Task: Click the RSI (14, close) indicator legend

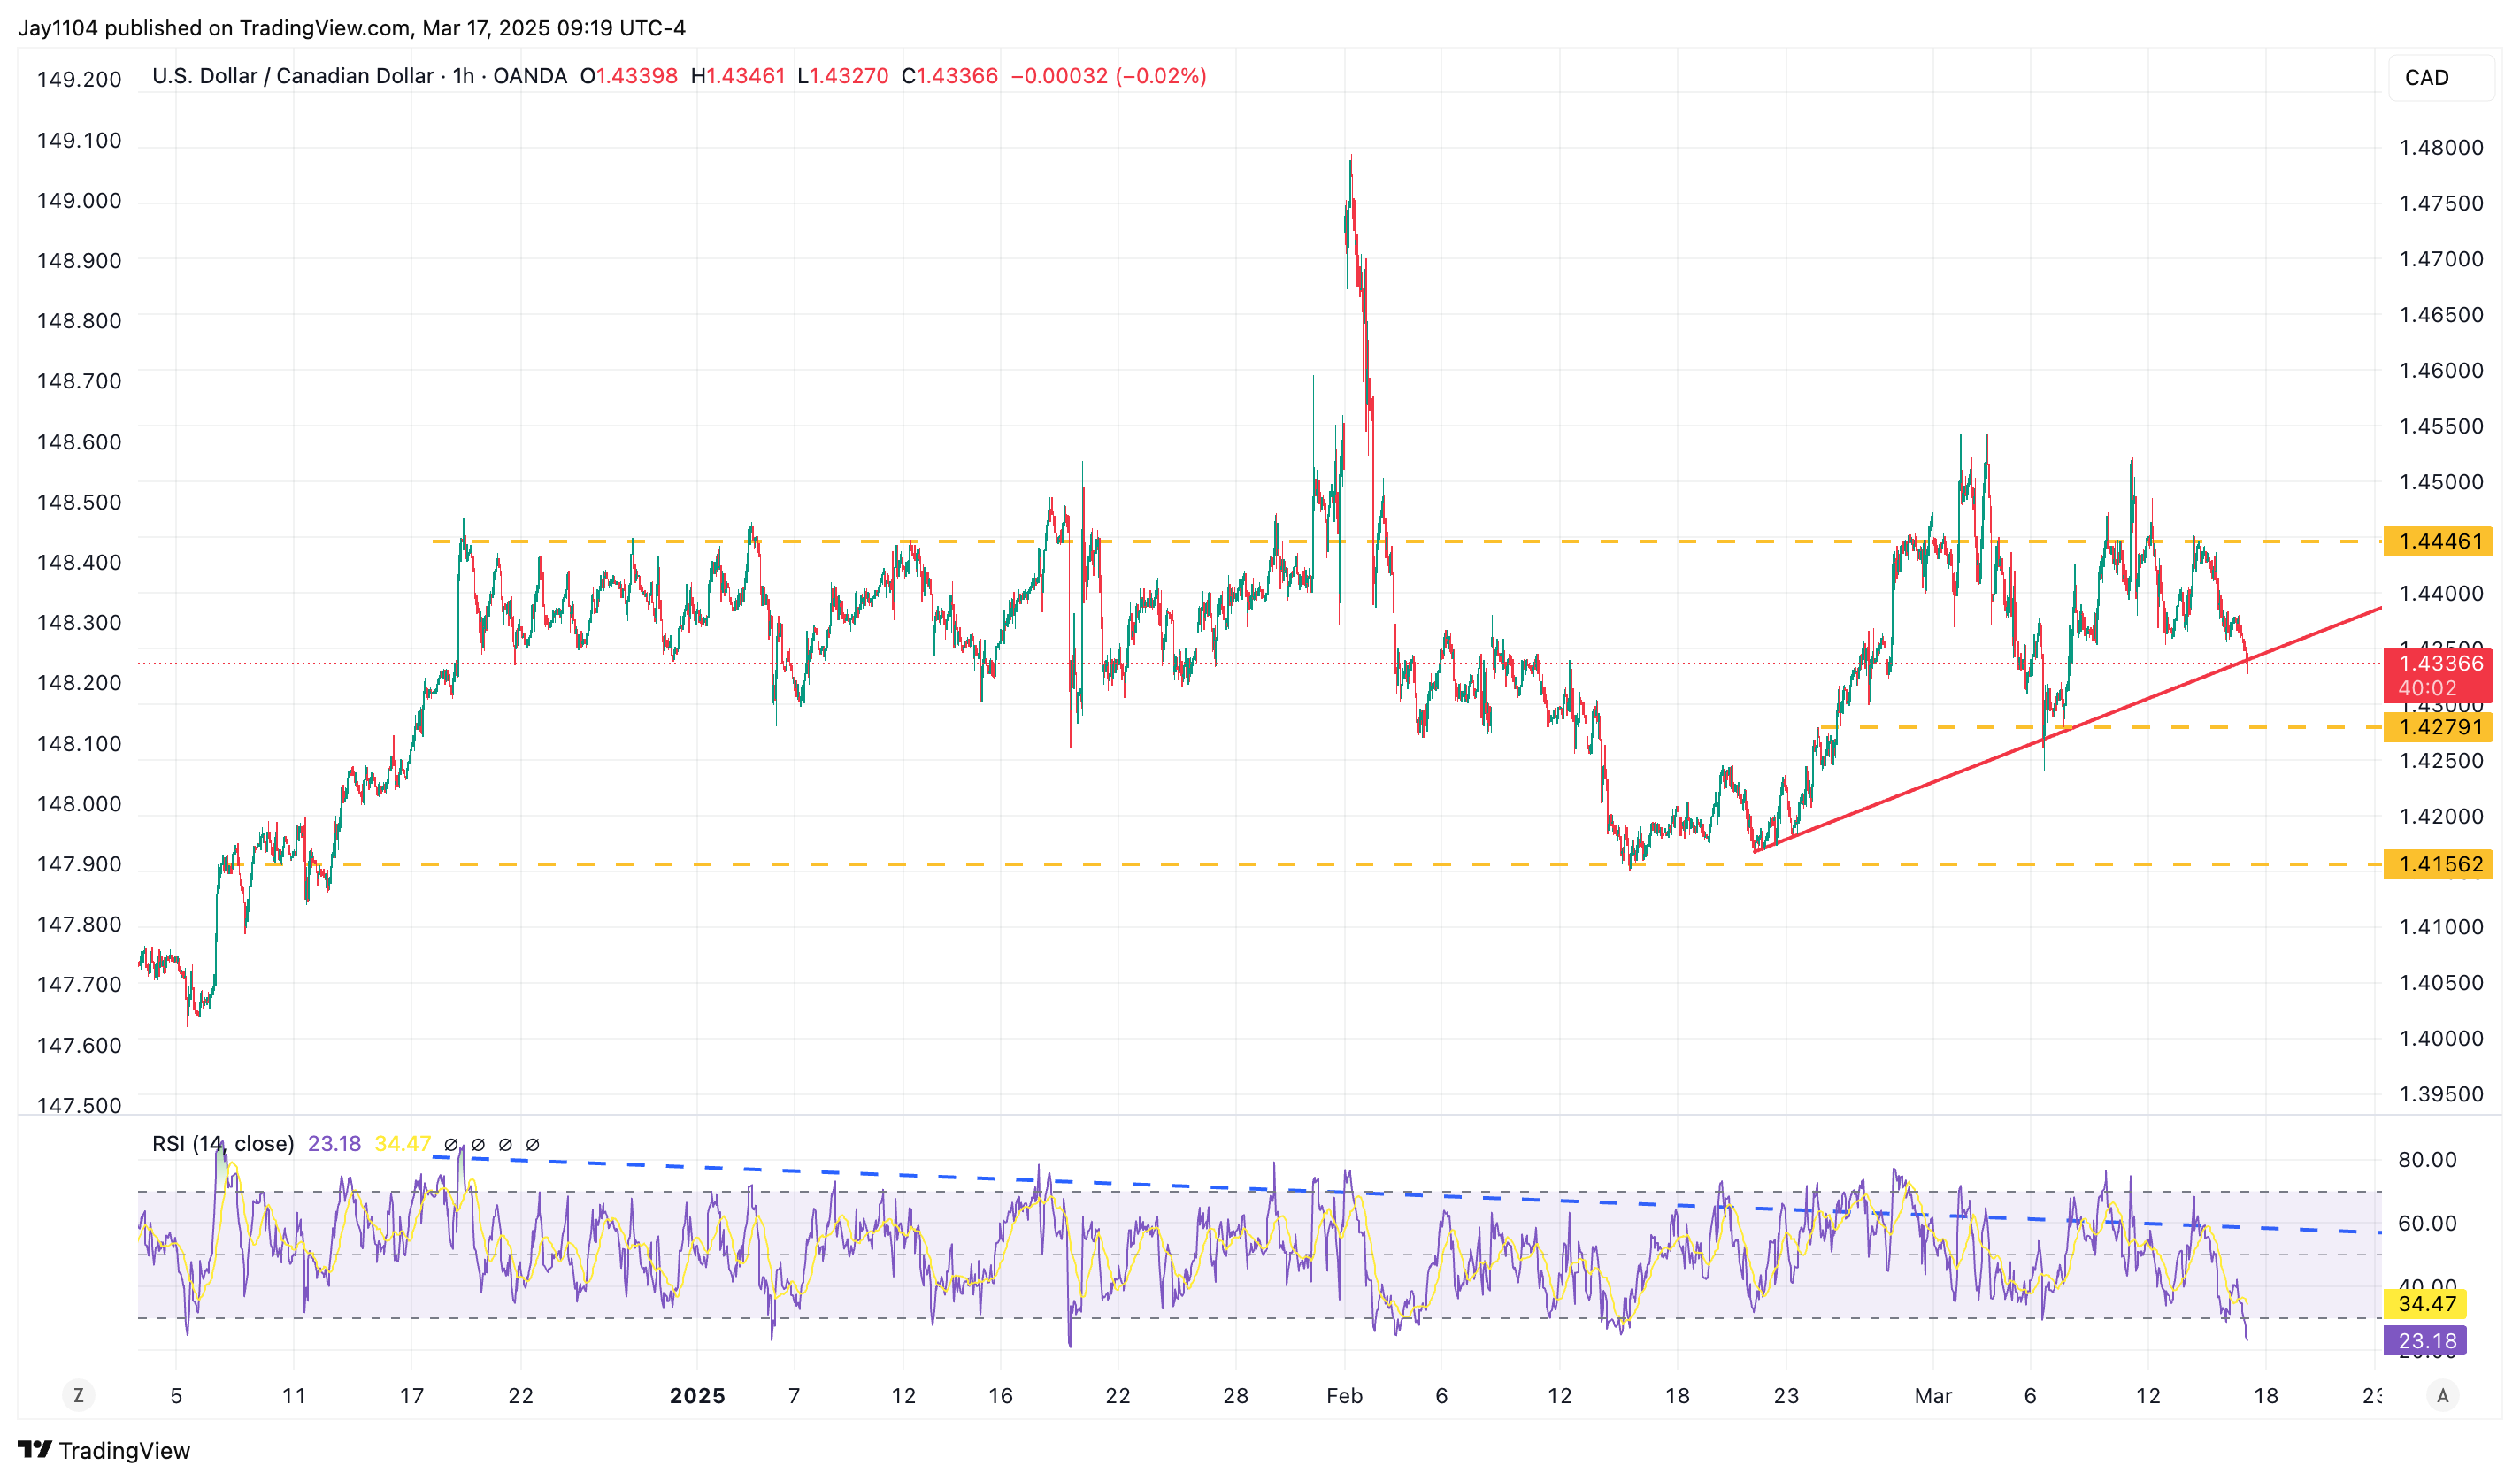Action: 223,1143
